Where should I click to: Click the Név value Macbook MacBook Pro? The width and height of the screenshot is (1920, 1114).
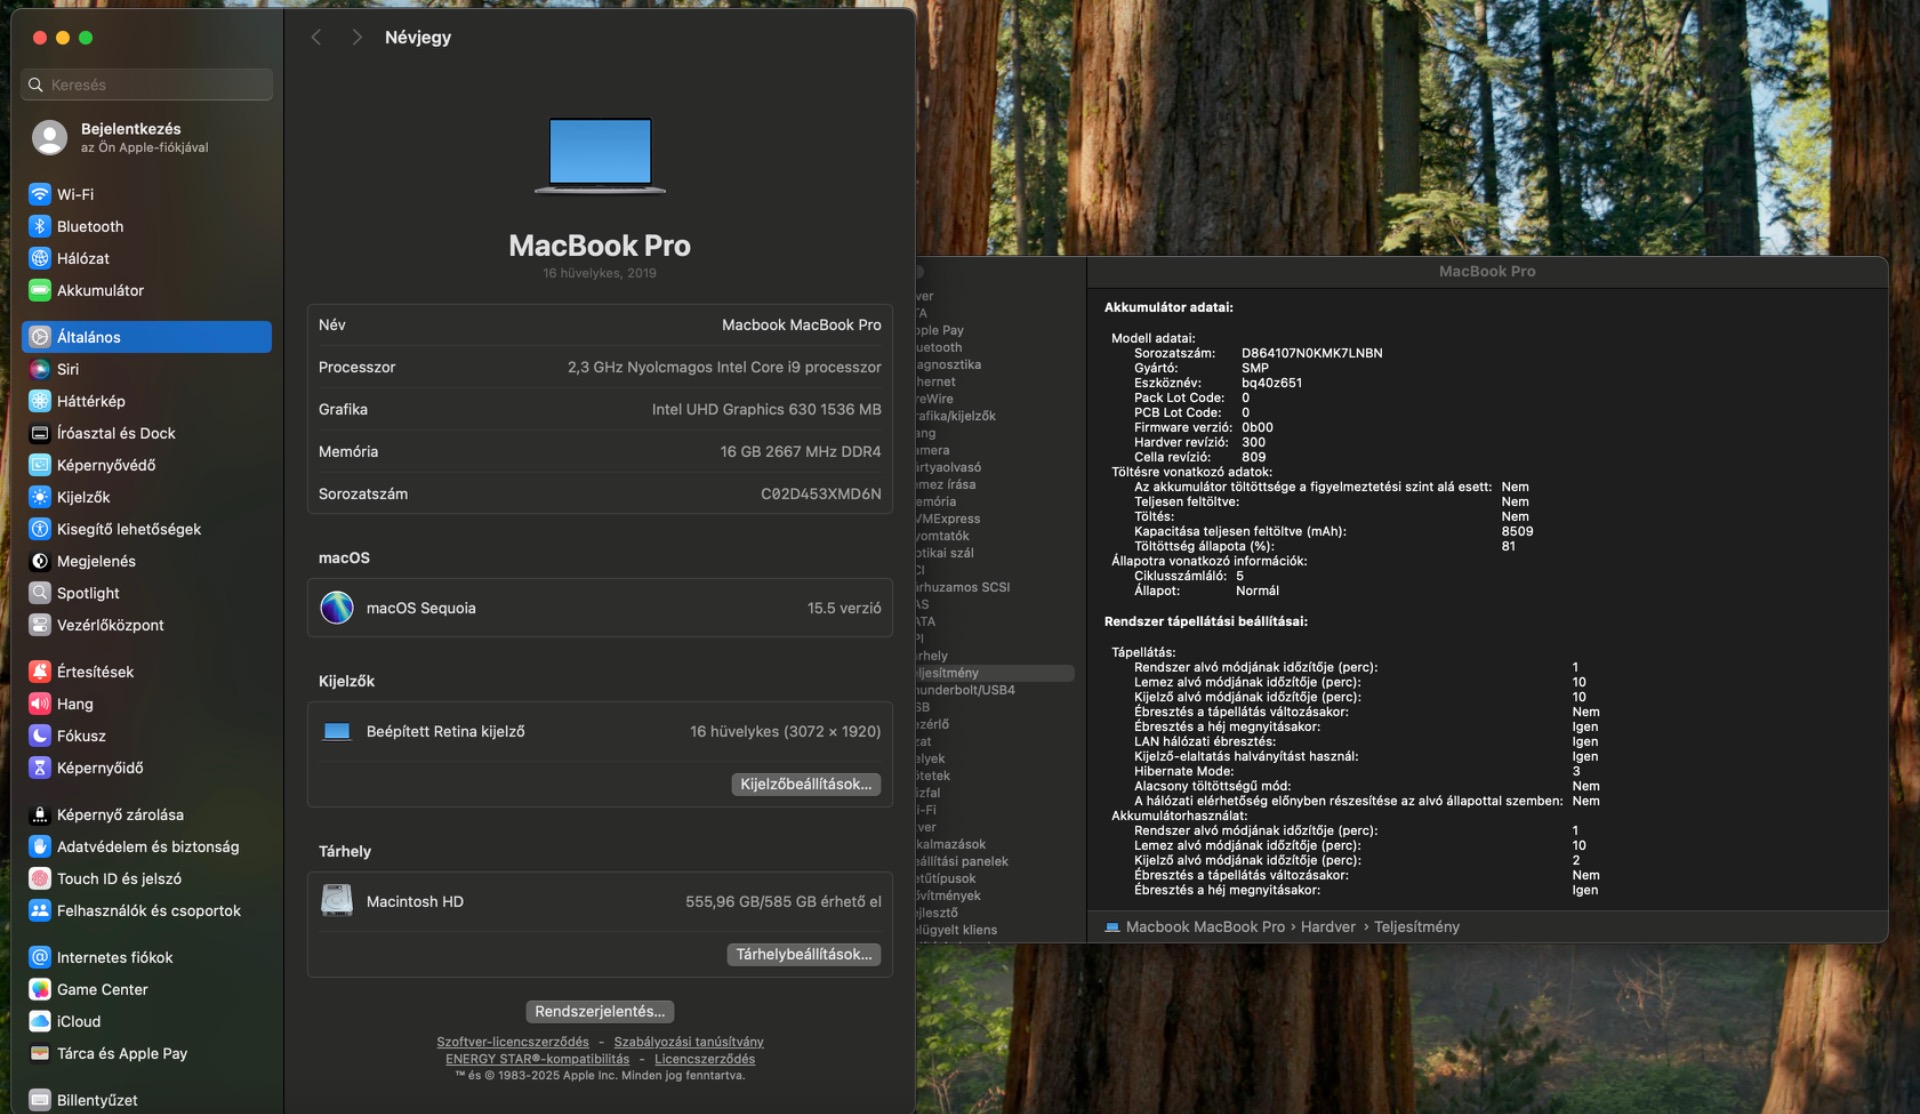tap(801, 325)
